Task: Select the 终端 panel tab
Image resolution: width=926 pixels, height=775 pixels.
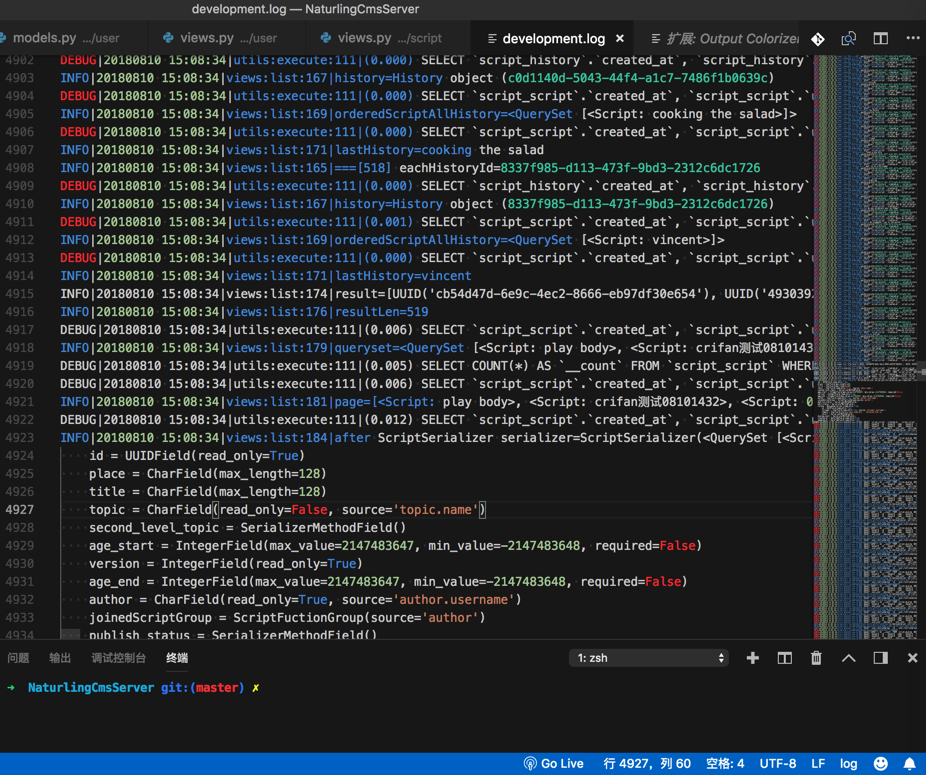Action: (x=177, y=658)
